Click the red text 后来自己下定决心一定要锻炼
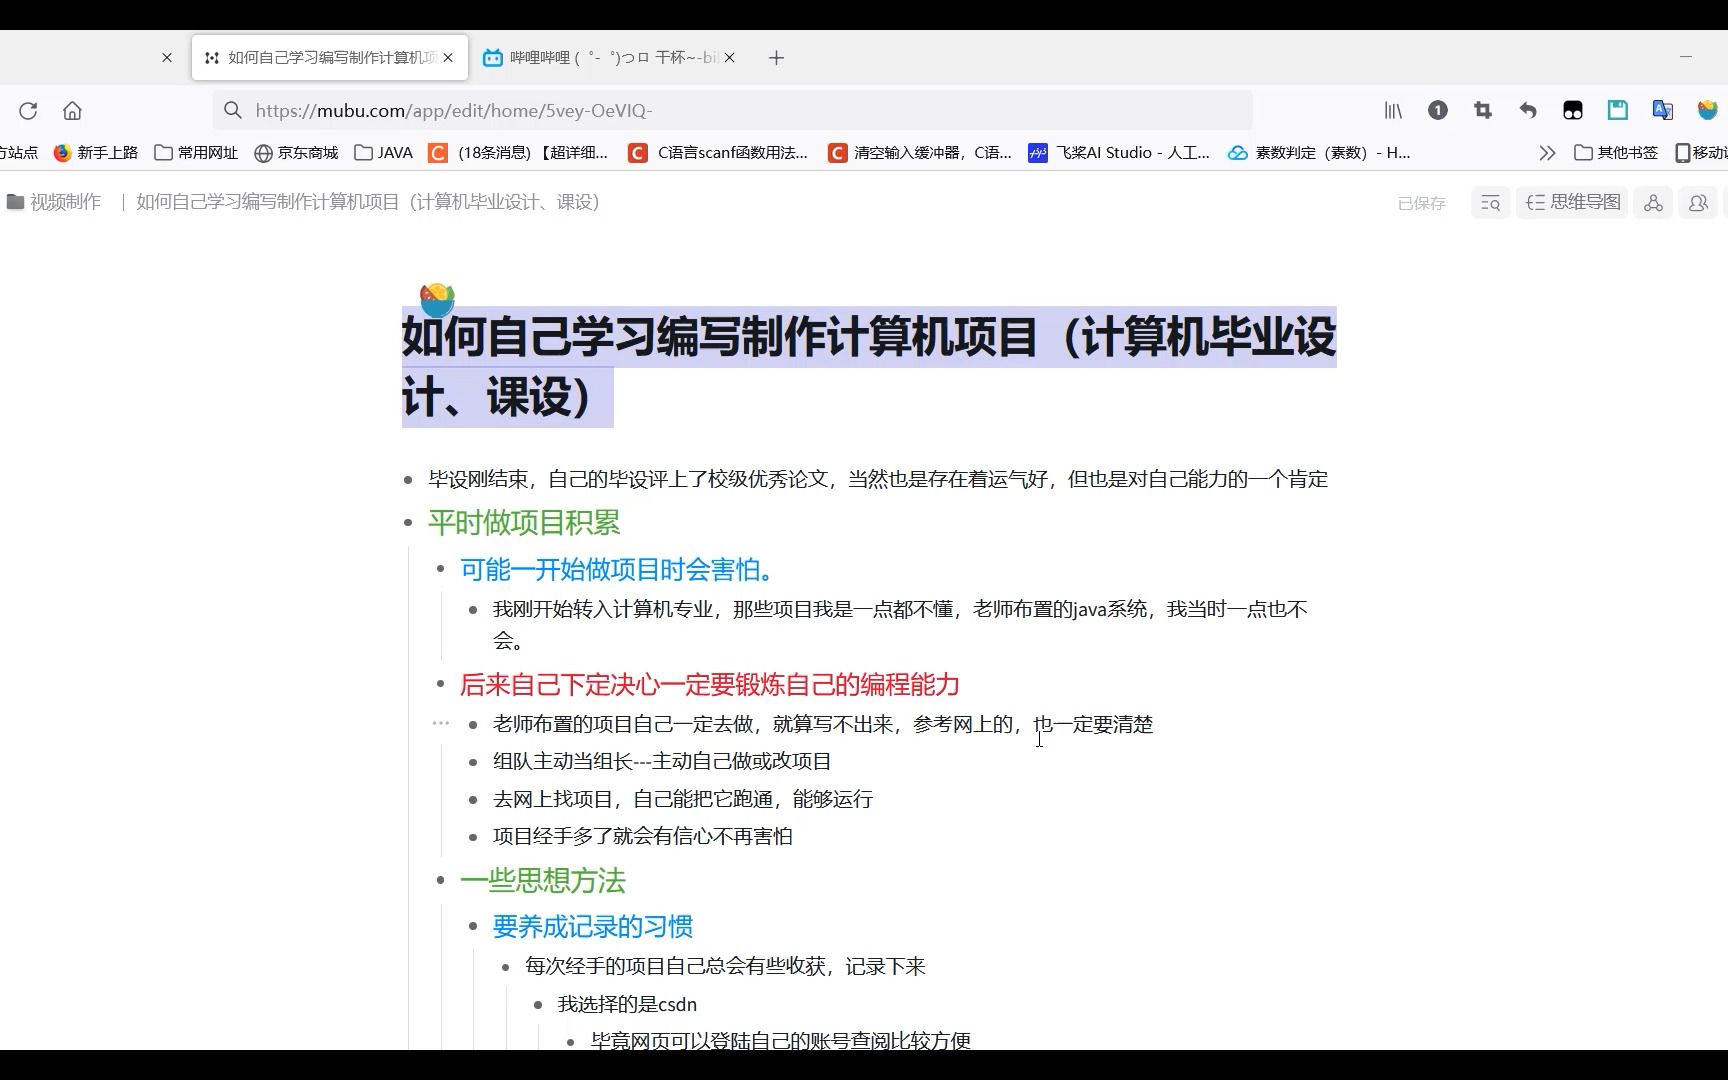Viewport: 1728px width, 1080px height. 710,685
